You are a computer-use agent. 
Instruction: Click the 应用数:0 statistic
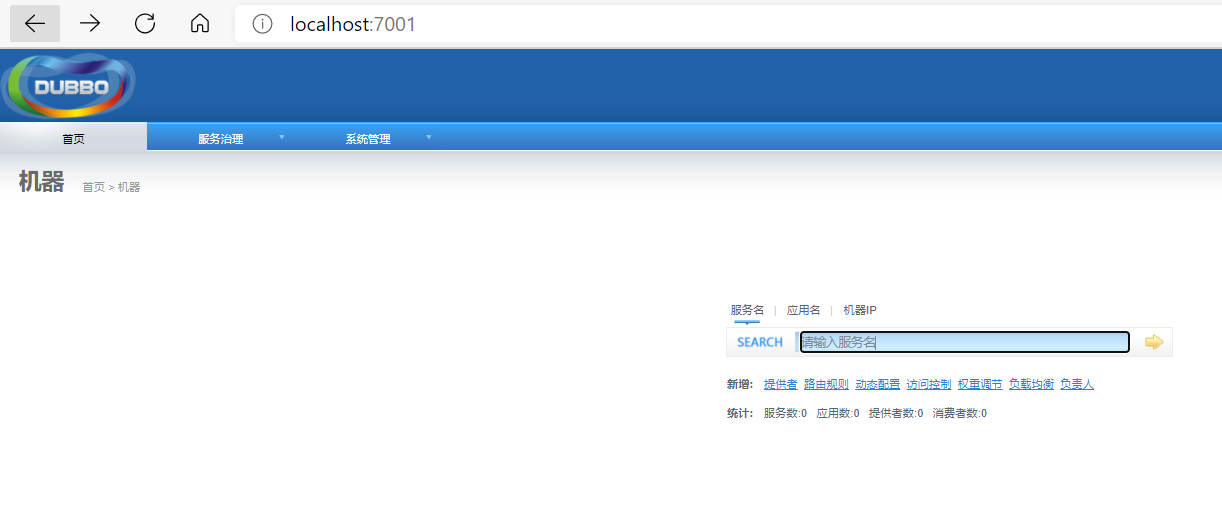838,413
